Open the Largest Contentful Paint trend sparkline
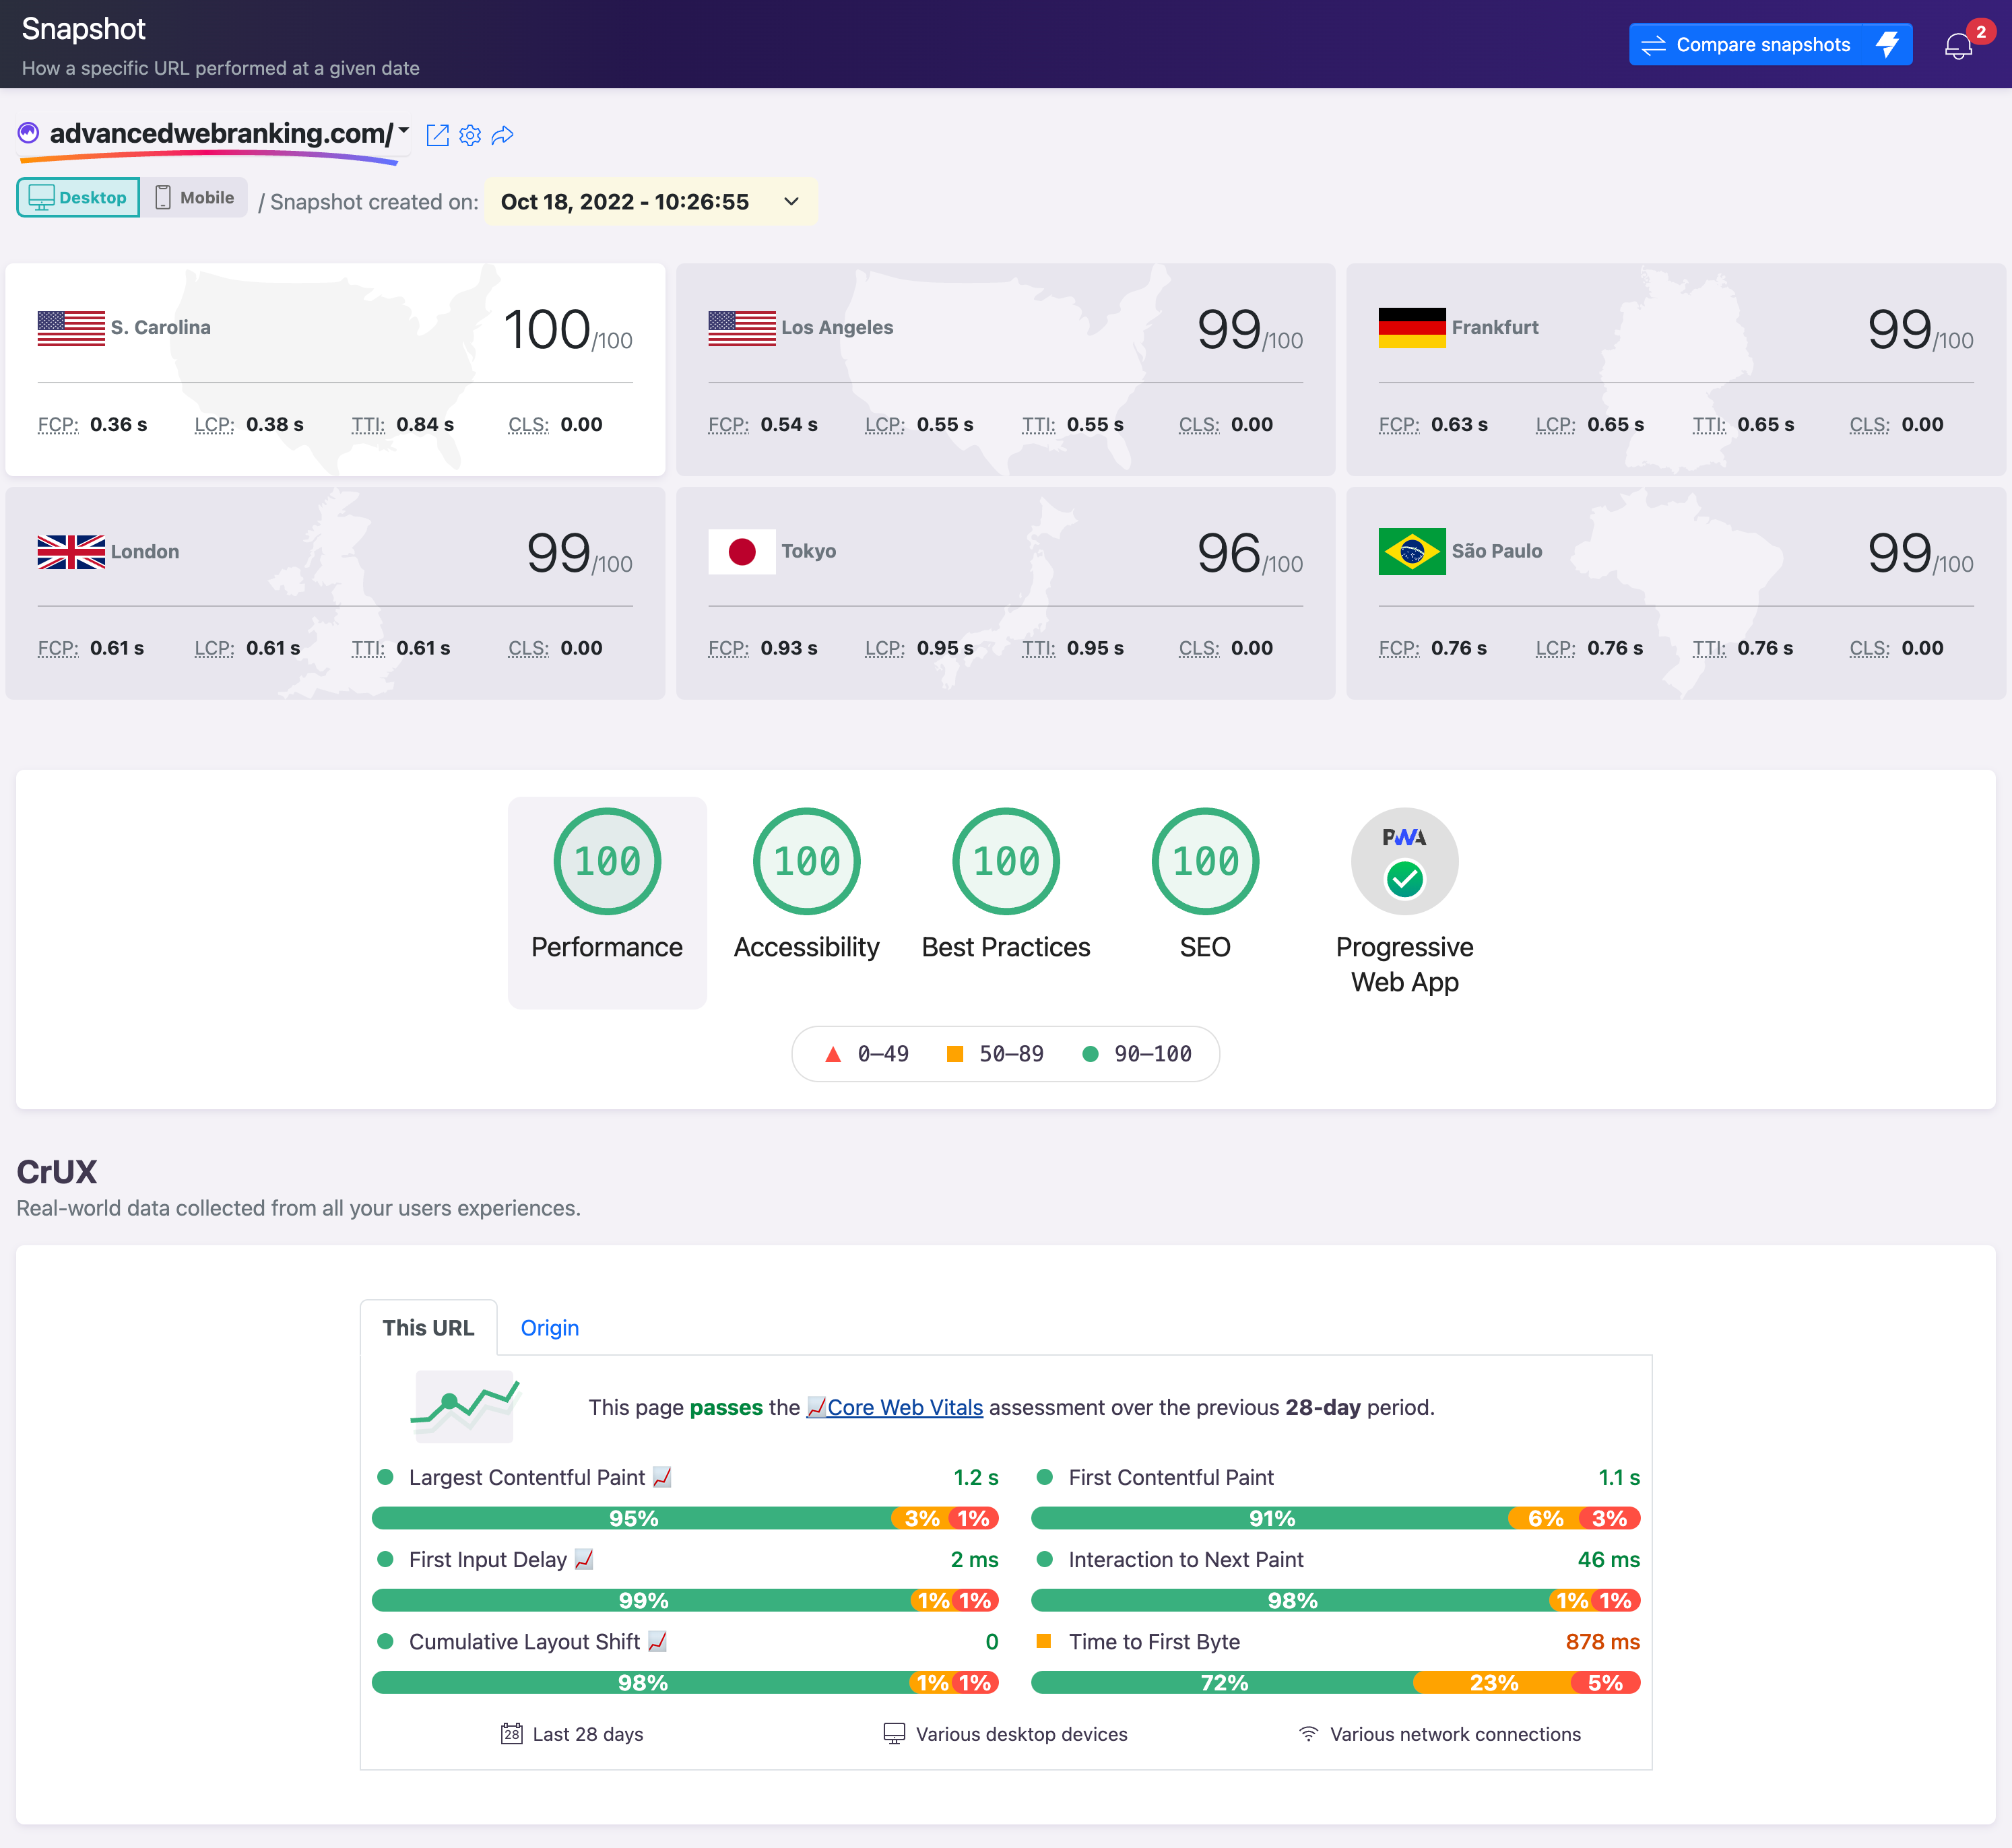 click(x=661, y=1476)
